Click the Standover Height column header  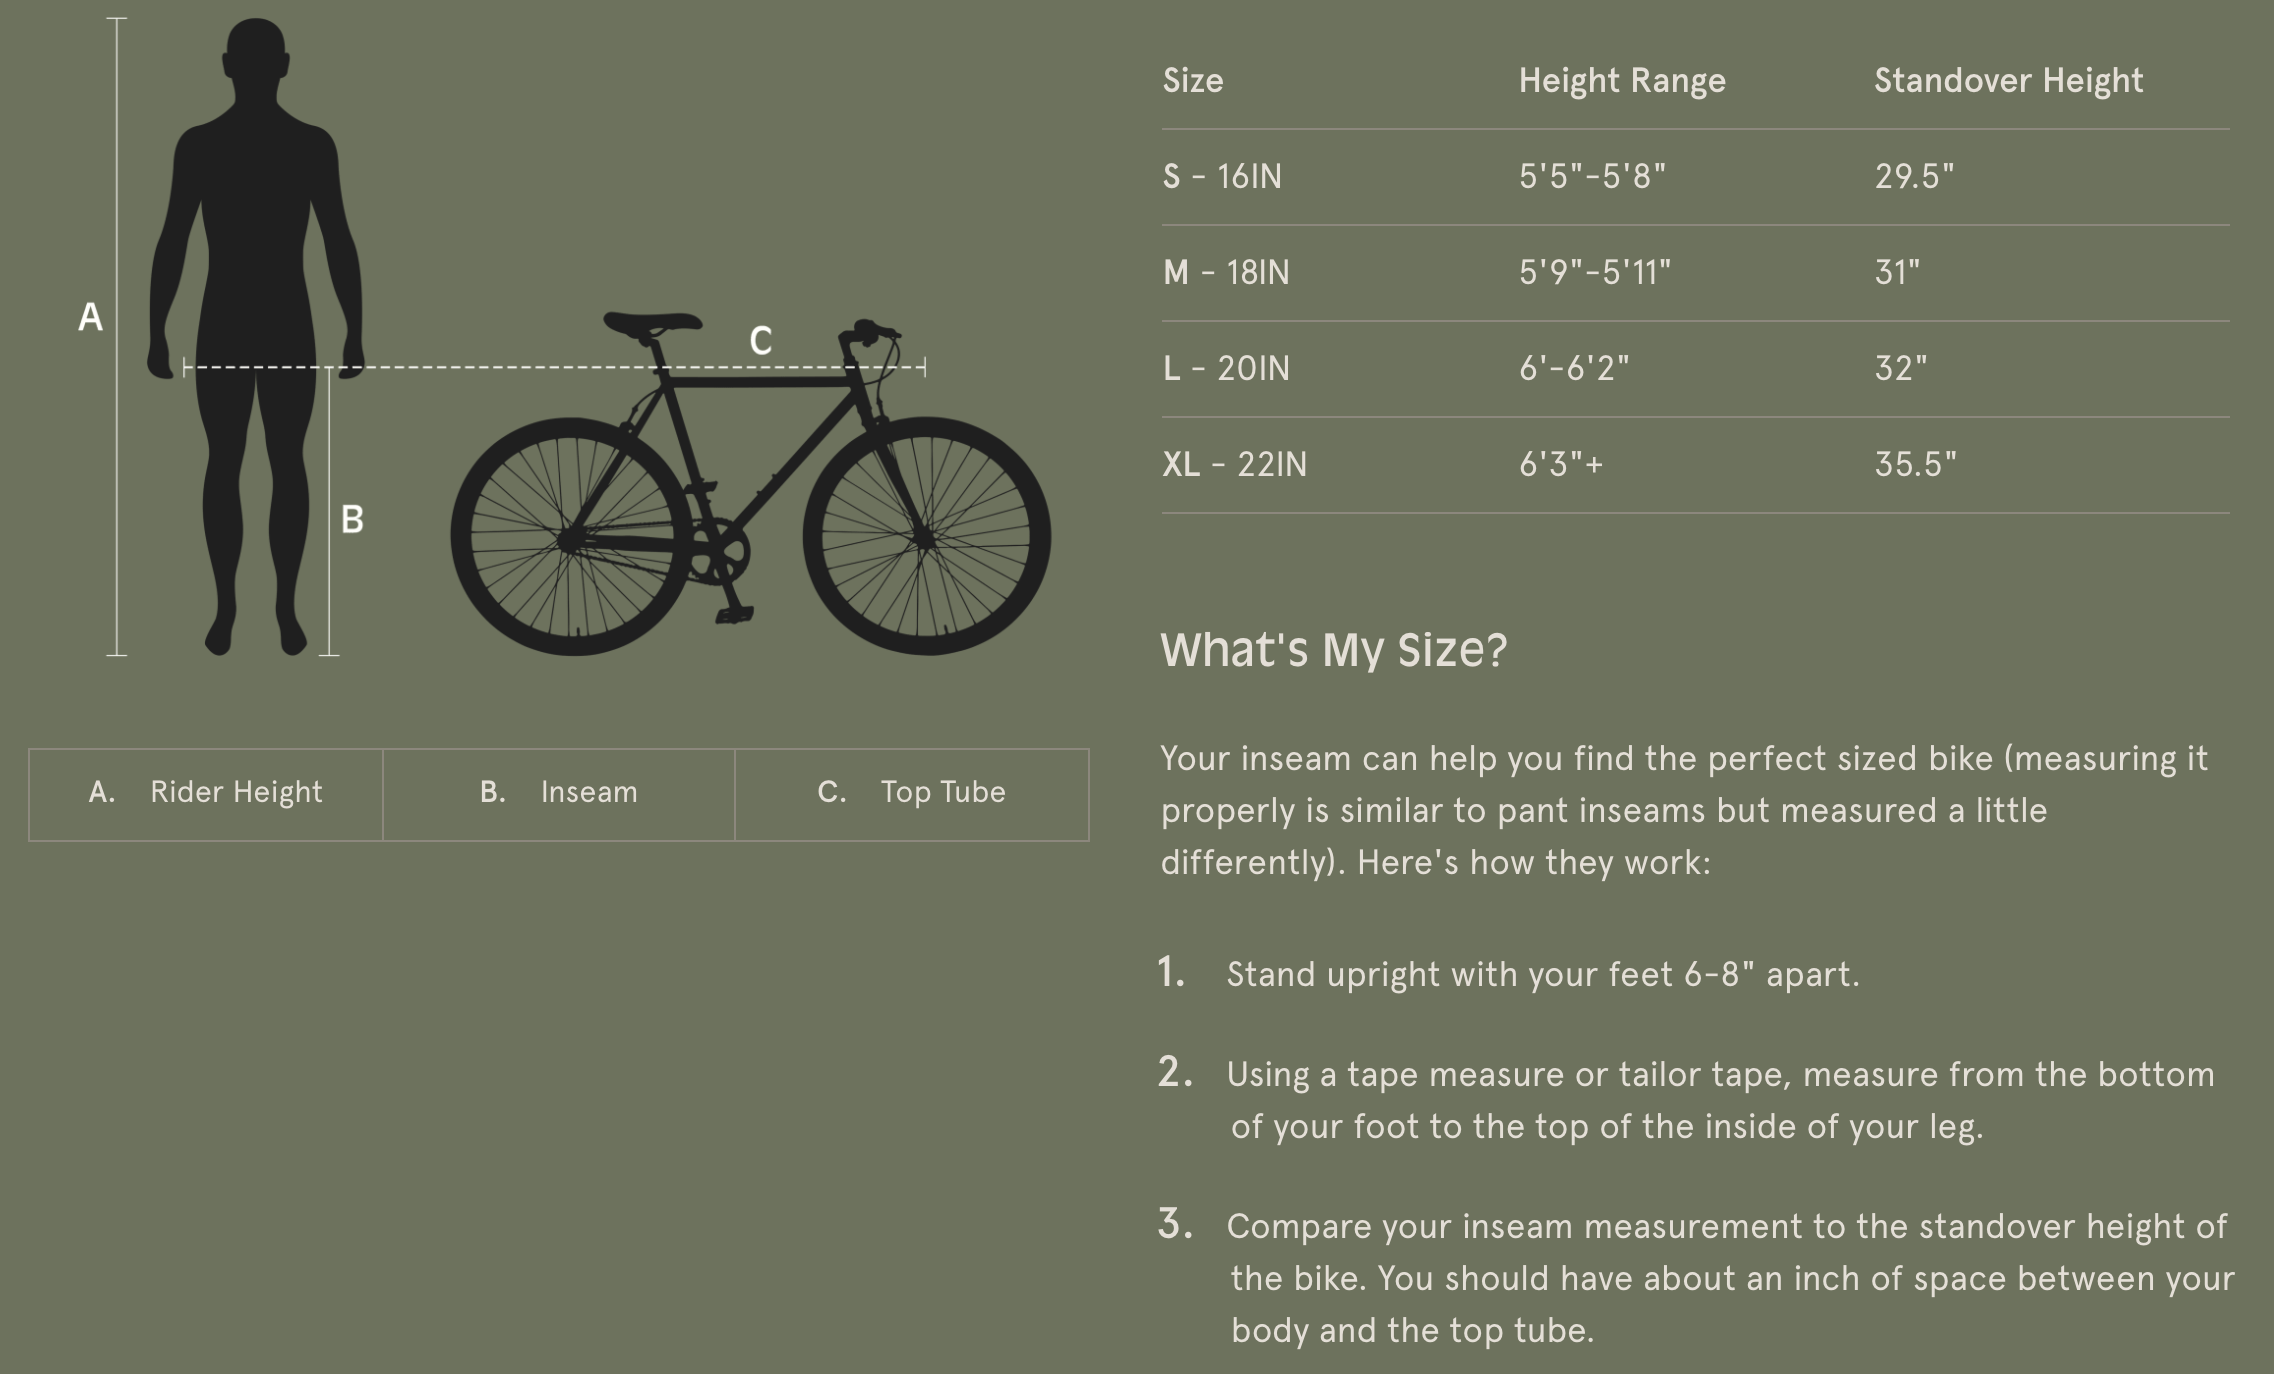pyautogui.click(x=2008, y=81)
